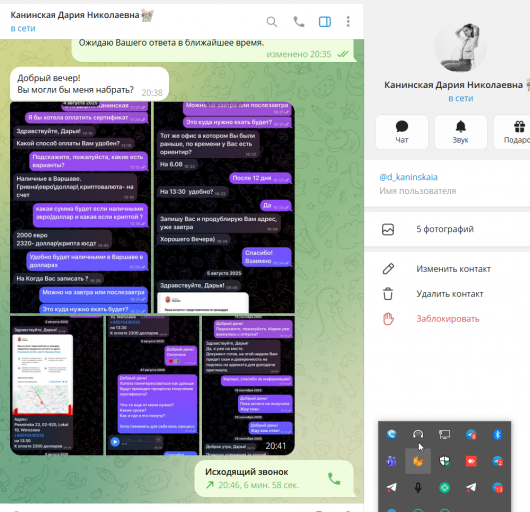Click the 'Имя пользователя' label

(417, 191)
